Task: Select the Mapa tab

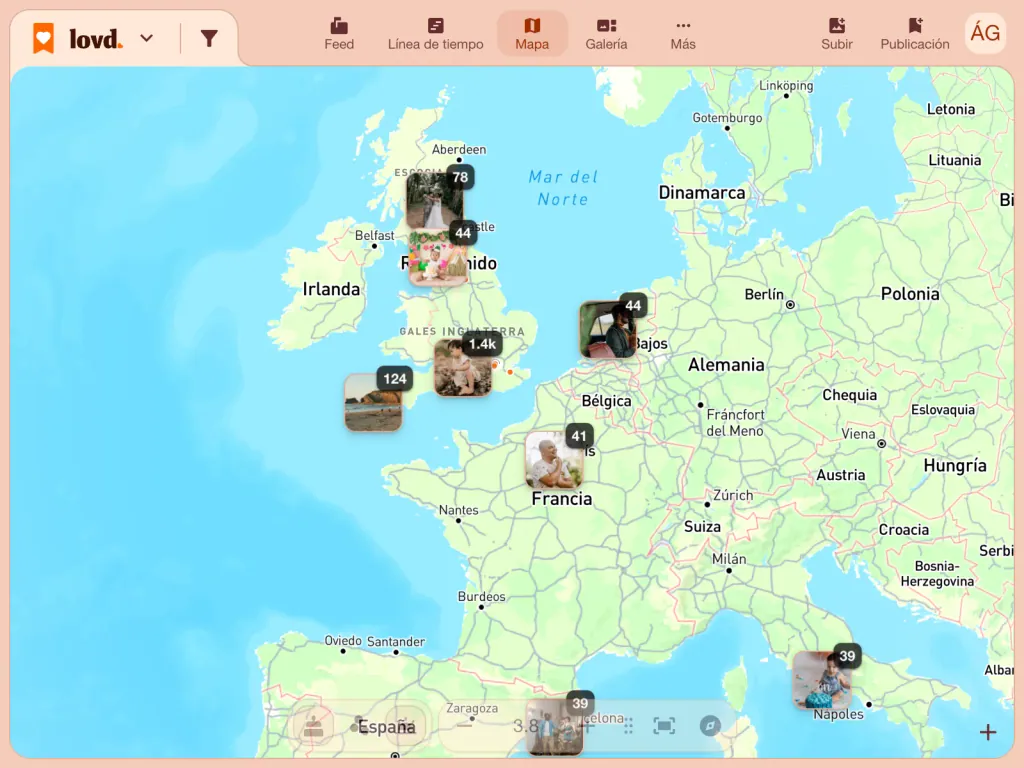Action: [x=532, y=34]
